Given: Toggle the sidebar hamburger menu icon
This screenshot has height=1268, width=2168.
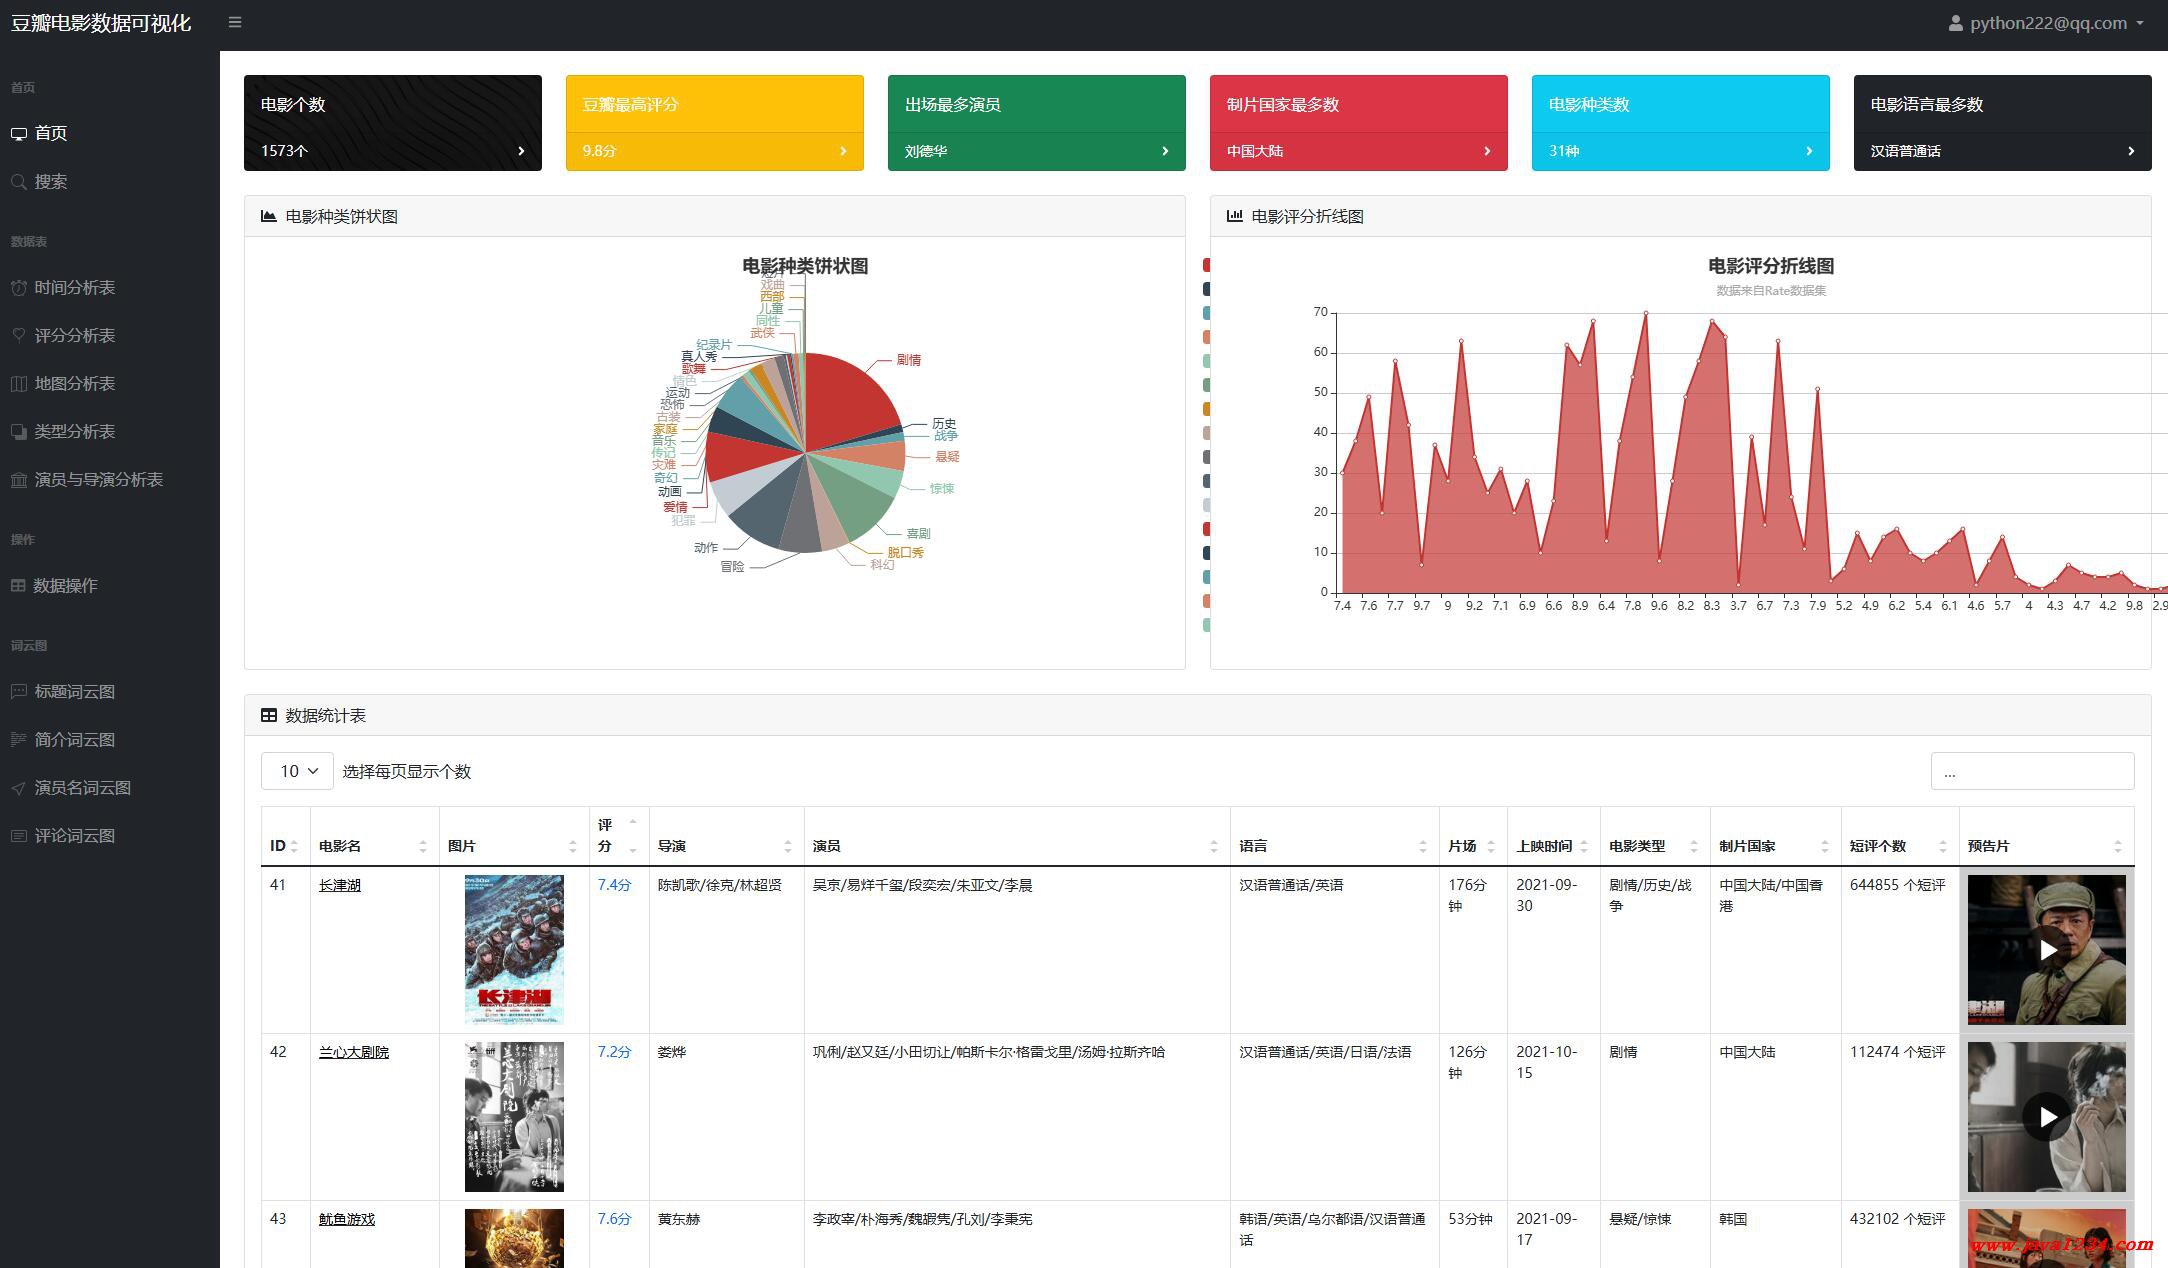Looking at the screenshot, I should pos(235,22).
